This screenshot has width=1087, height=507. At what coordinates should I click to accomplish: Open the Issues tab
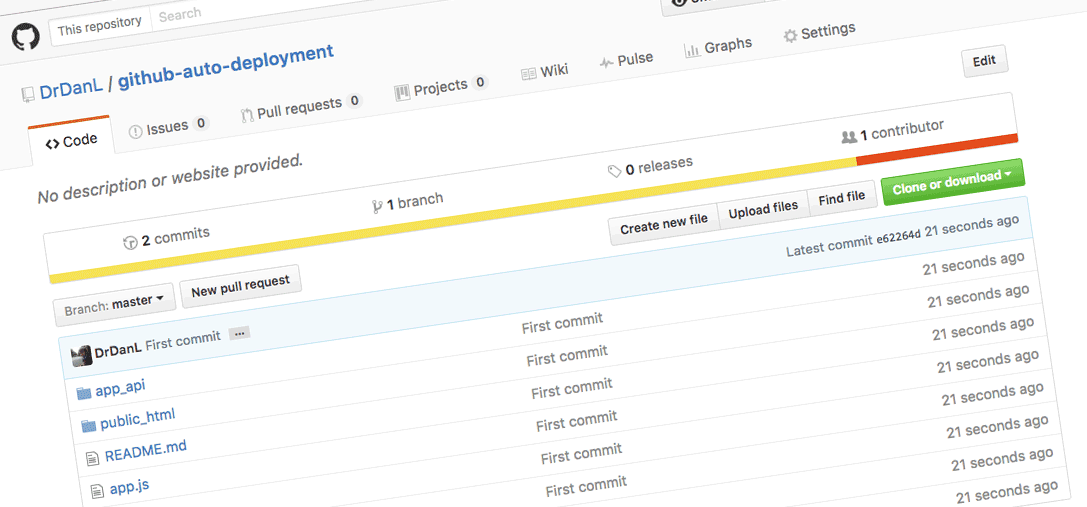pyautogui.click(x=169, y=127)
